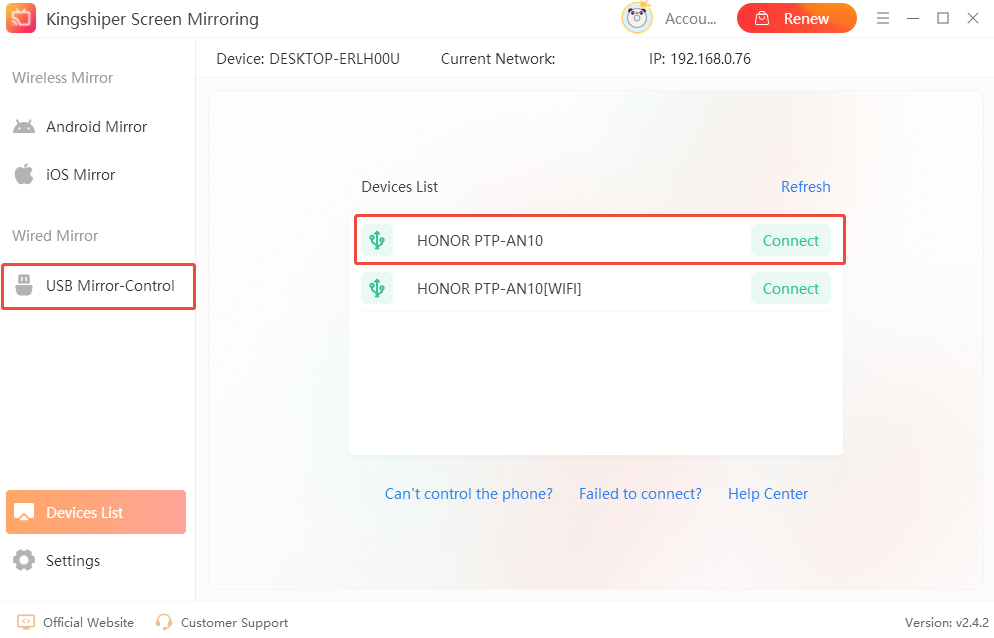Select the USB Mirror-Control phone icon
This screenshot has width=994, height=638.
pyautogui.click(x=23, y=286)
